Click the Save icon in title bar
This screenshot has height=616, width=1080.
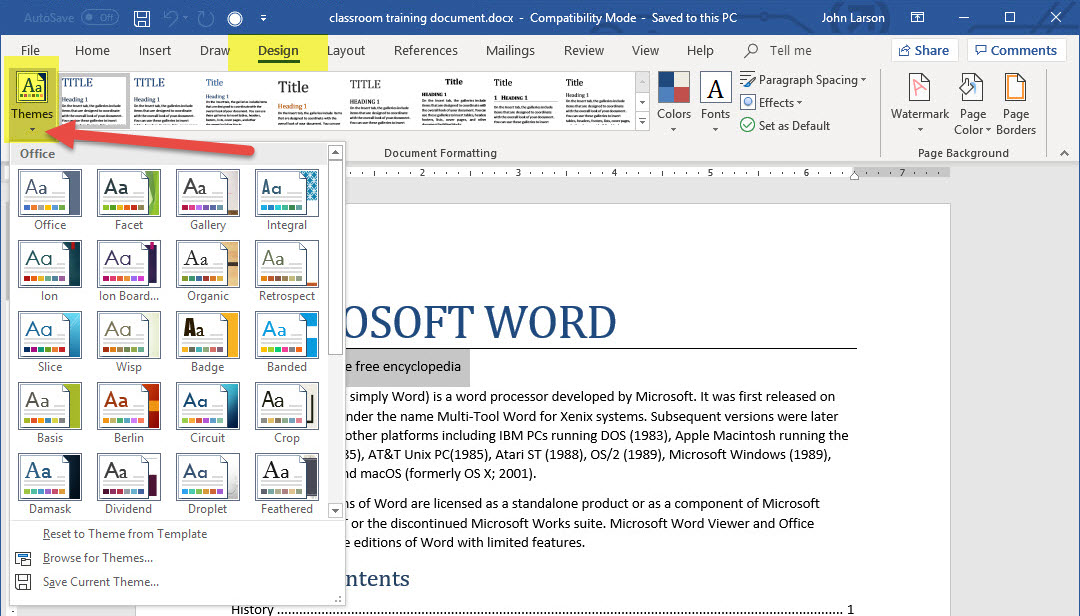click(x=142, y=18)
